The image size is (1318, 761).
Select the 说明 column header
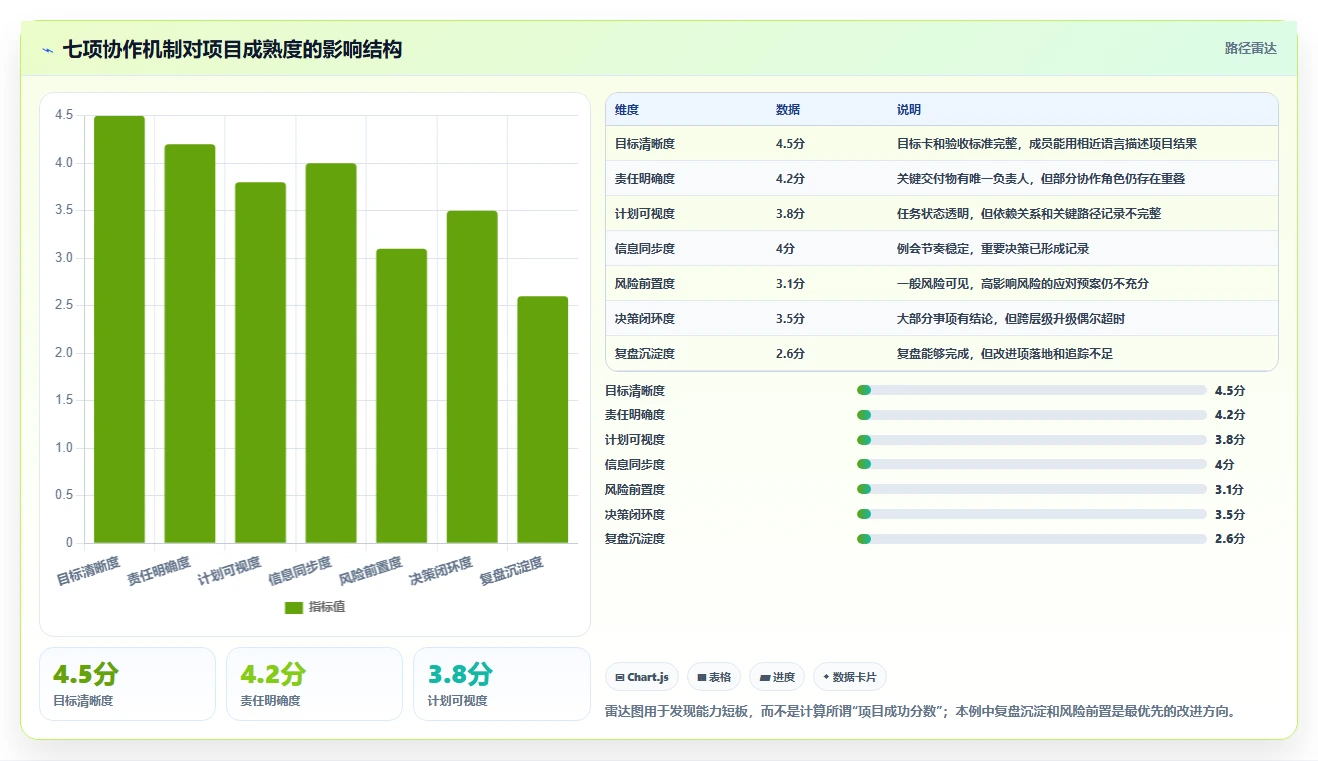[x=909, y=110]
